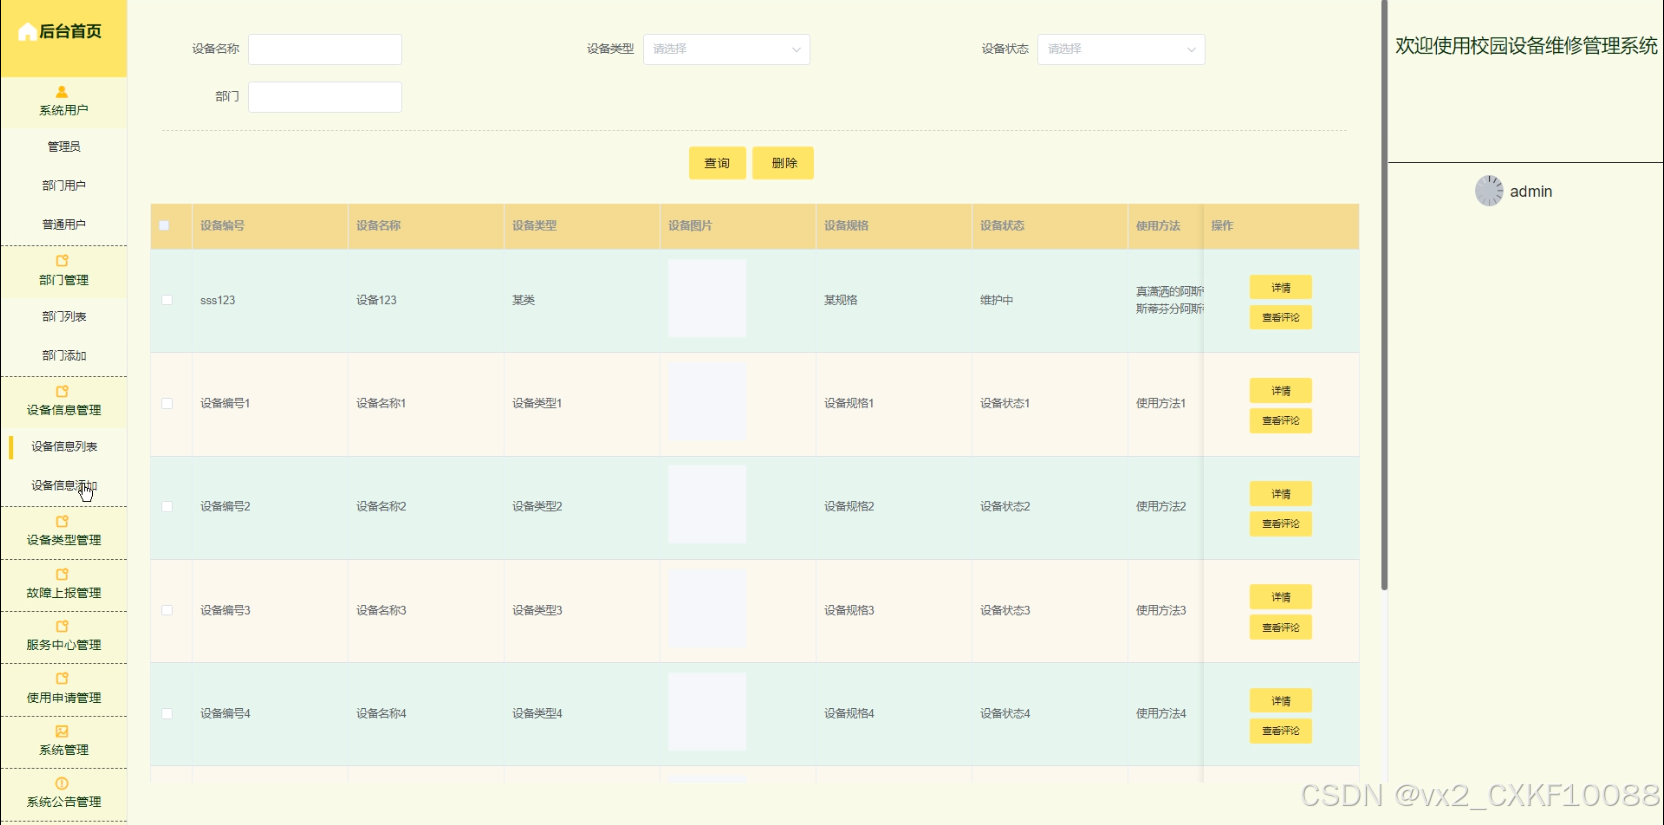
Task: Click the 查询 search button
Action: click(x=717, y=163)
